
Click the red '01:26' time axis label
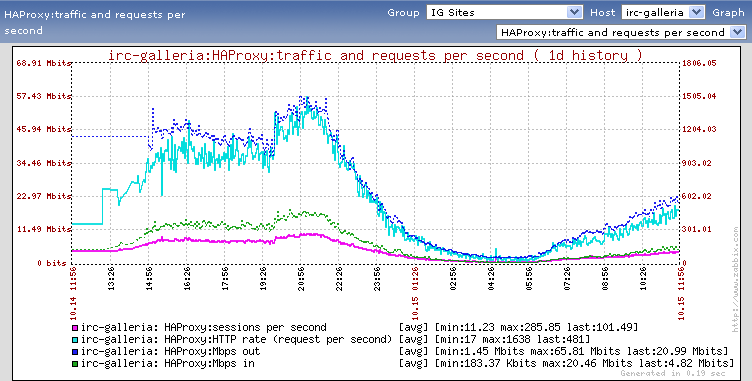tap(415, 279)
